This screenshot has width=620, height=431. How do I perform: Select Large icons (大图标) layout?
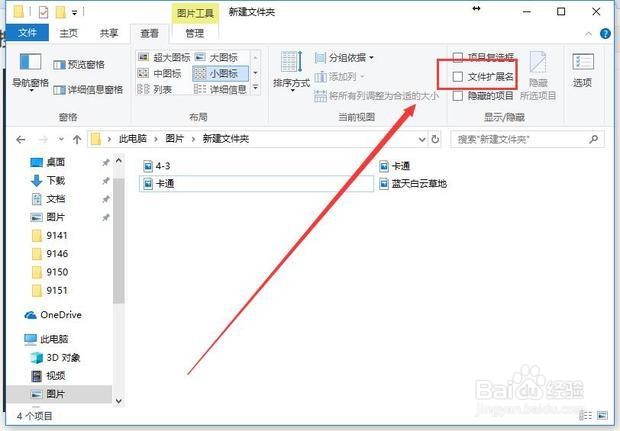(217, 57)
